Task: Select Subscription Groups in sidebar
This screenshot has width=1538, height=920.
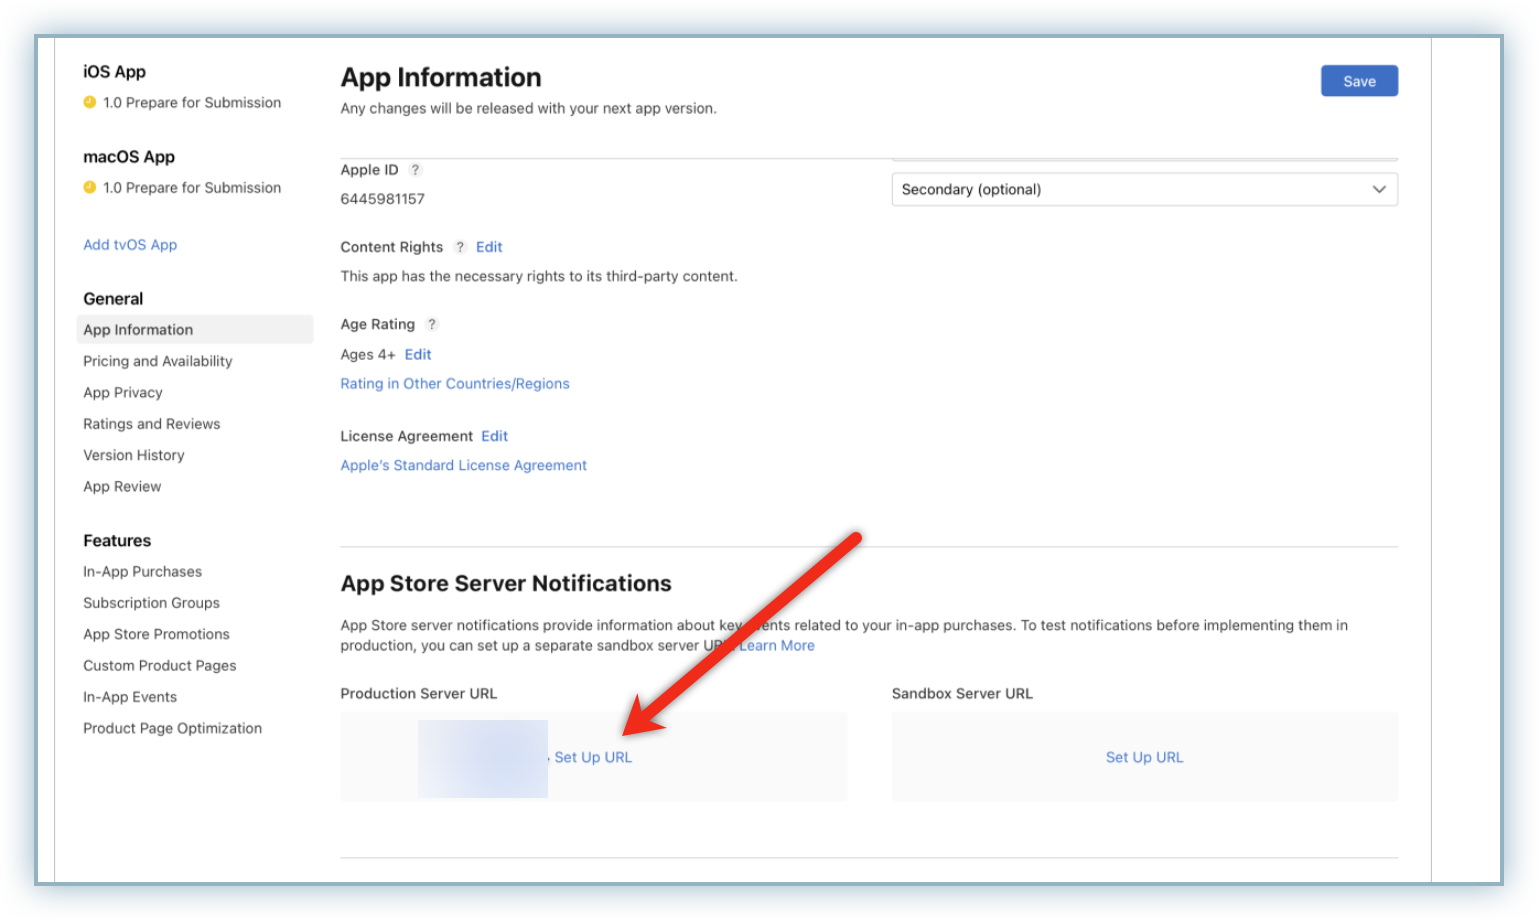Action: 151,603
